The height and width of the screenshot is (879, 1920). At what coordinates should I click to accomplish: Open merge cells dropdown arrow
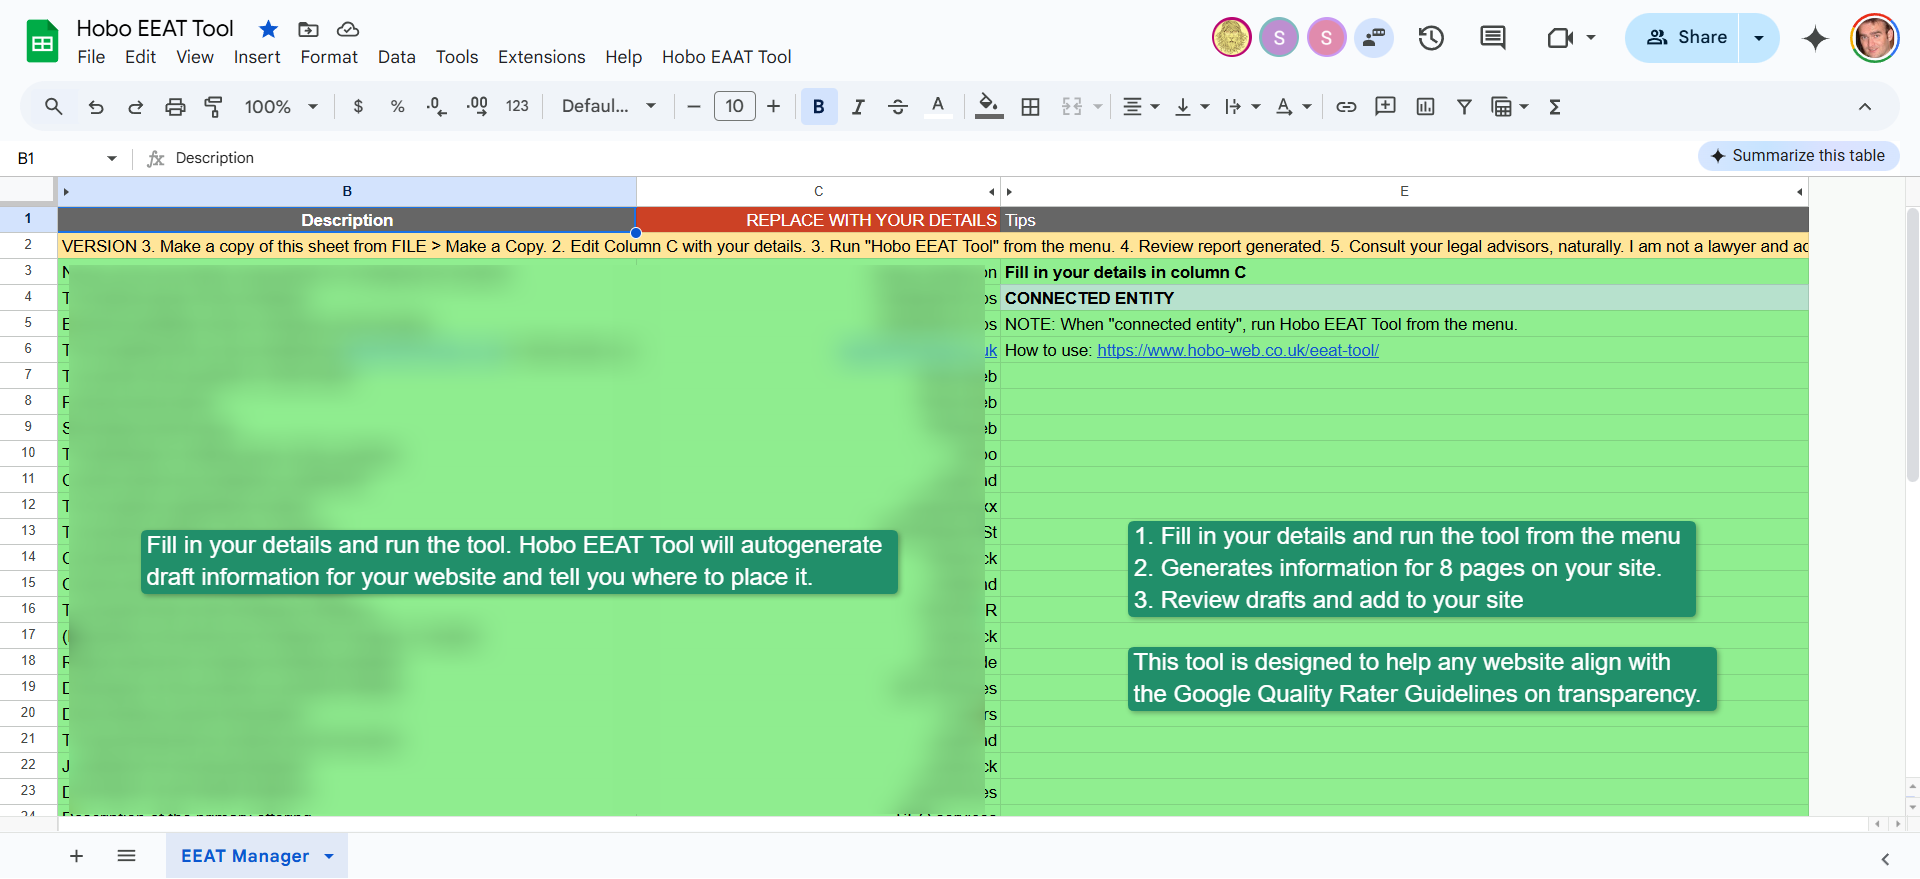click(1098, 106)
